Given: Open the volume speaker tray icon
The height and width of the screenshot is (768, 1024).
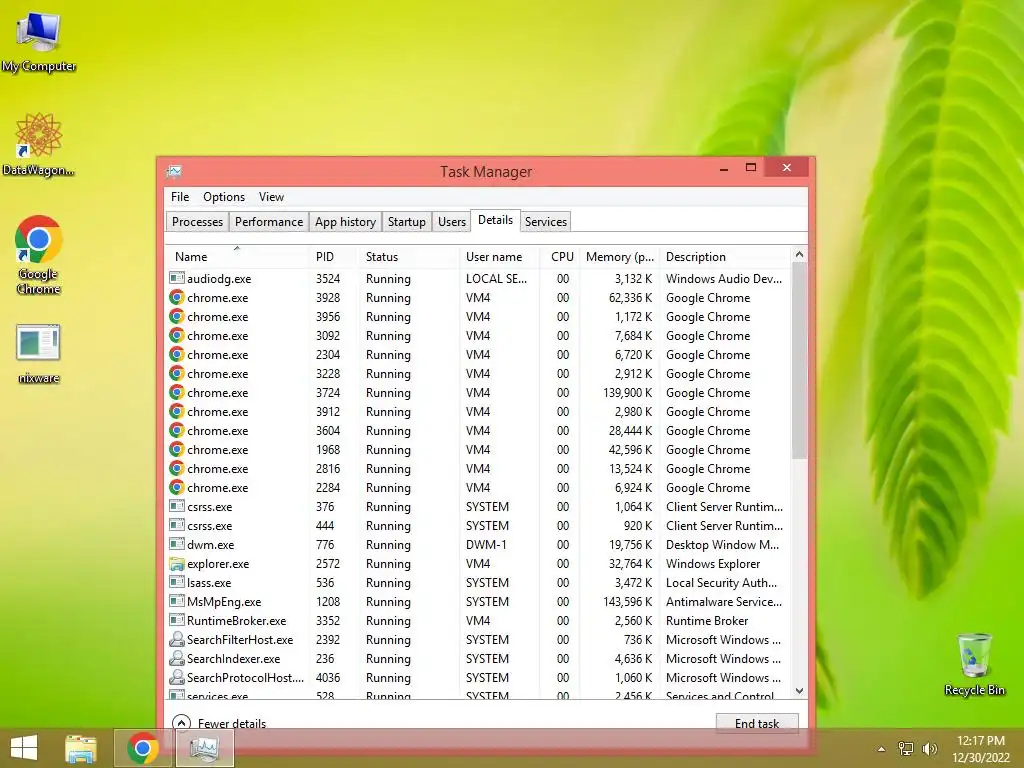Looking at the screenshot, I should coord(929,749).
